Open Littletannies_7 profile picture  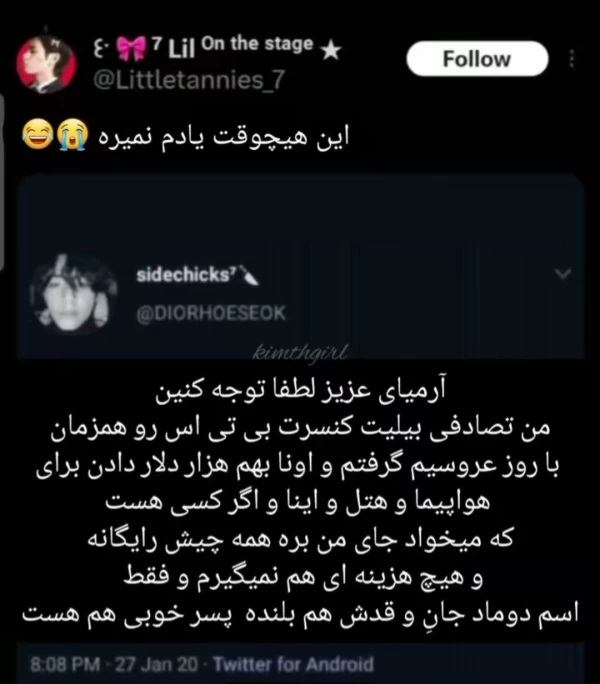46,64
